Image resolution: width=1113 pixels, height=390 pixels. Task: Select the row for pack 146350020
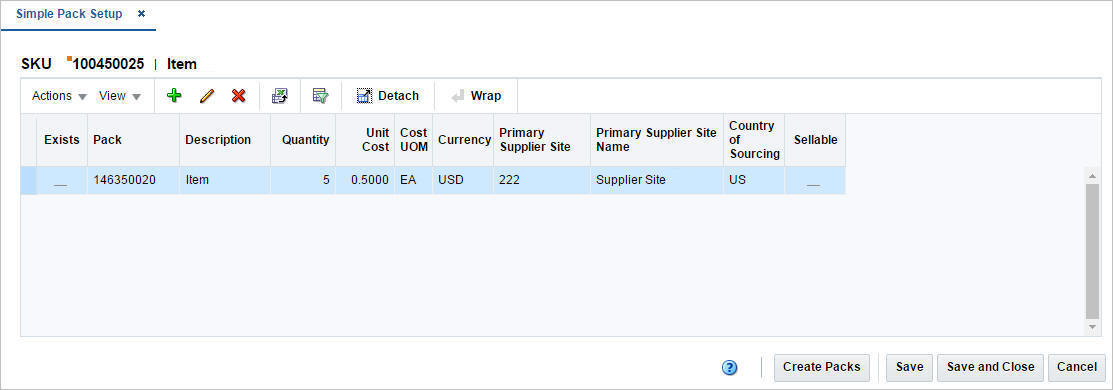pos(433,180)
